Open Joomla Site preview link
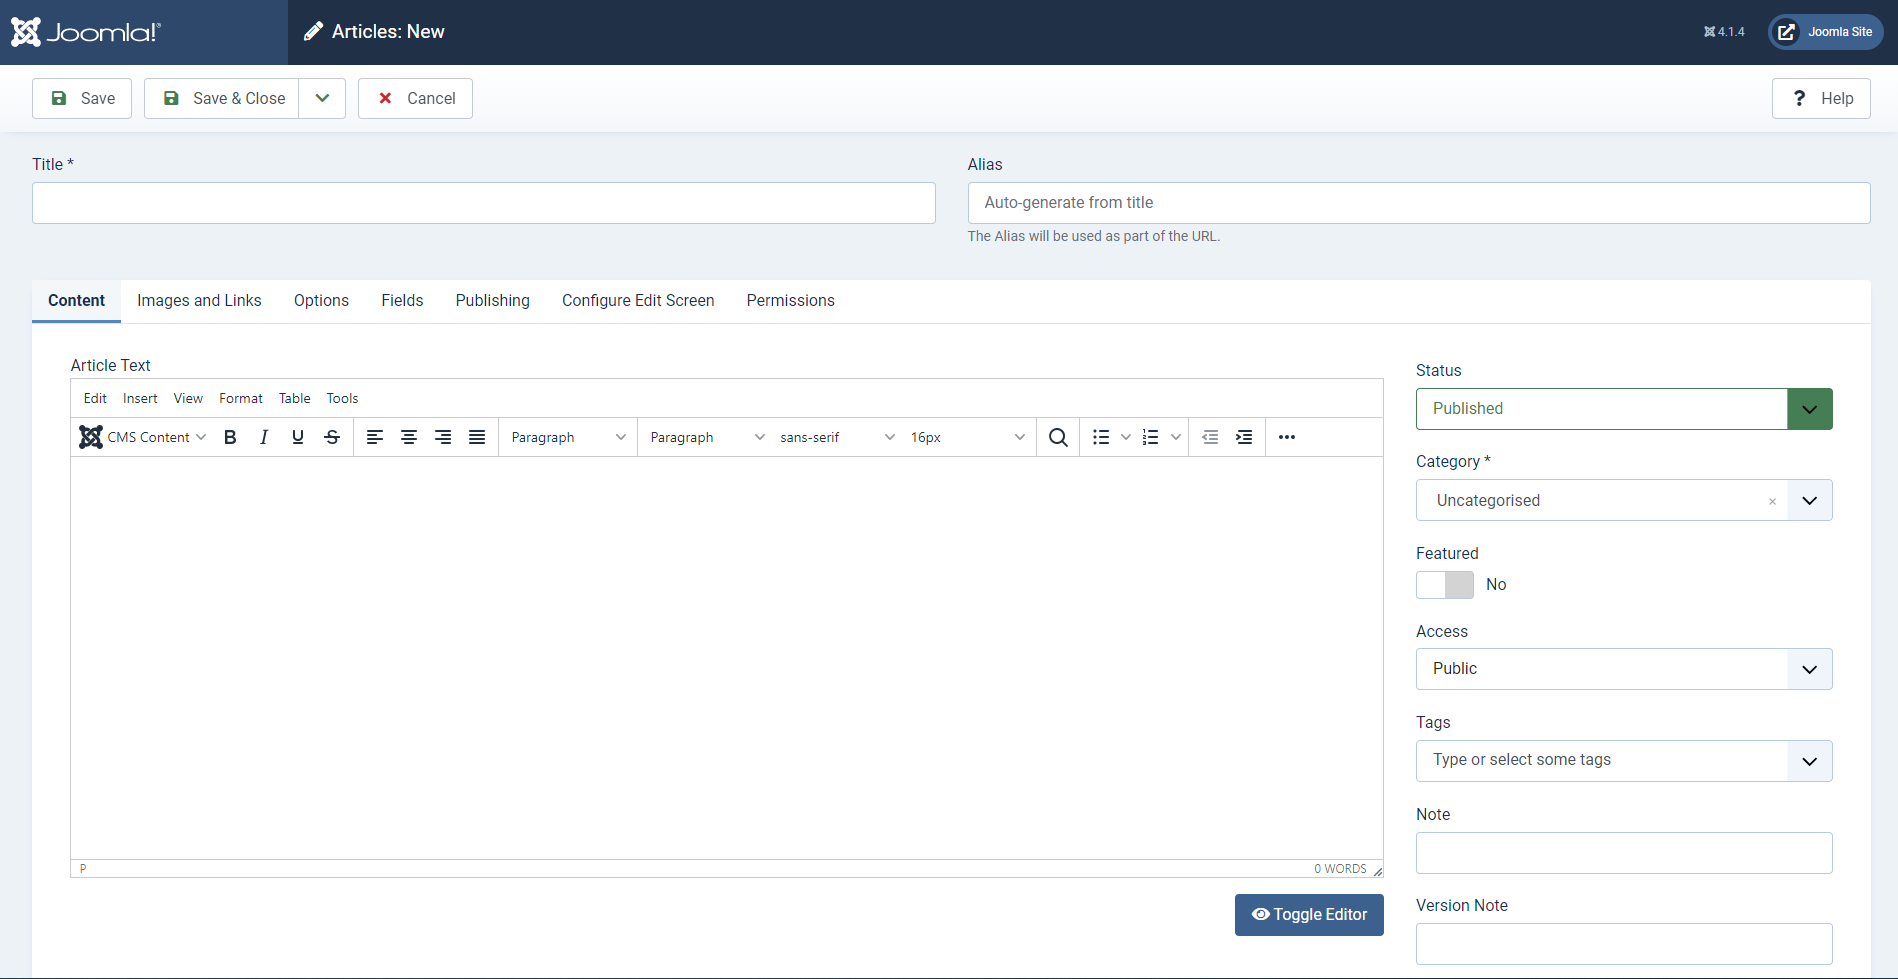Viewport: 1898px width, 979px height. pos(1826,32)
